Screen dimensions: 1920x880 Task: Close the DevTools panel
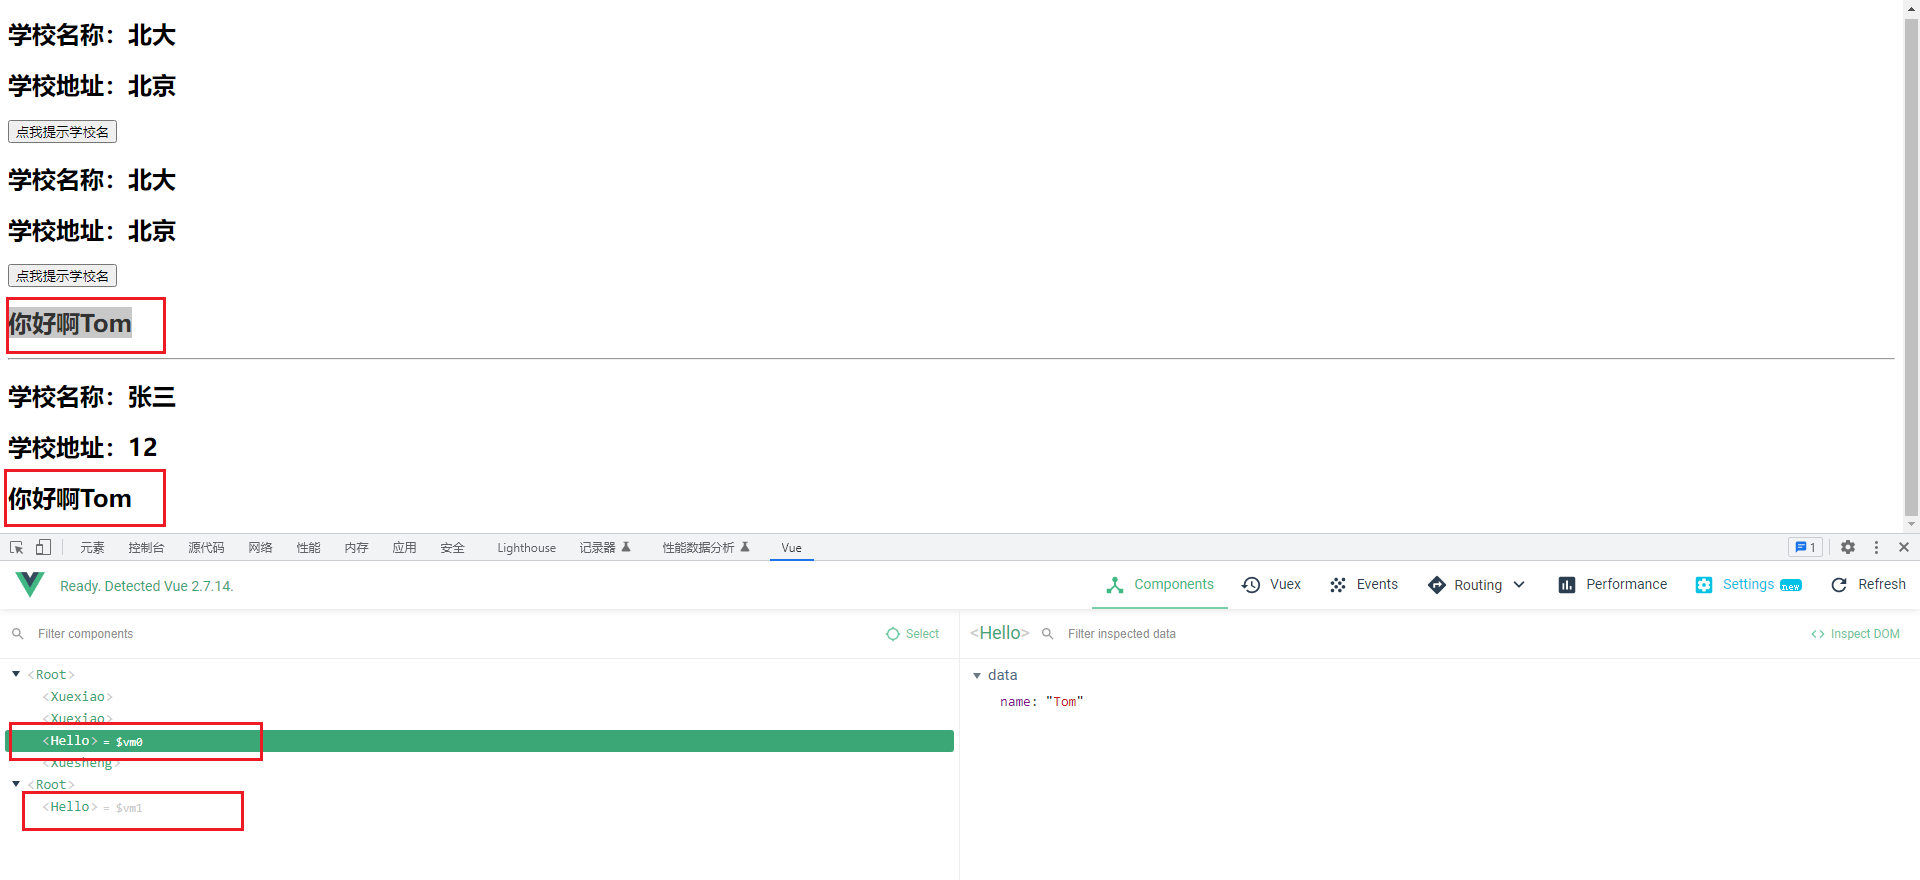(1904, 547)
